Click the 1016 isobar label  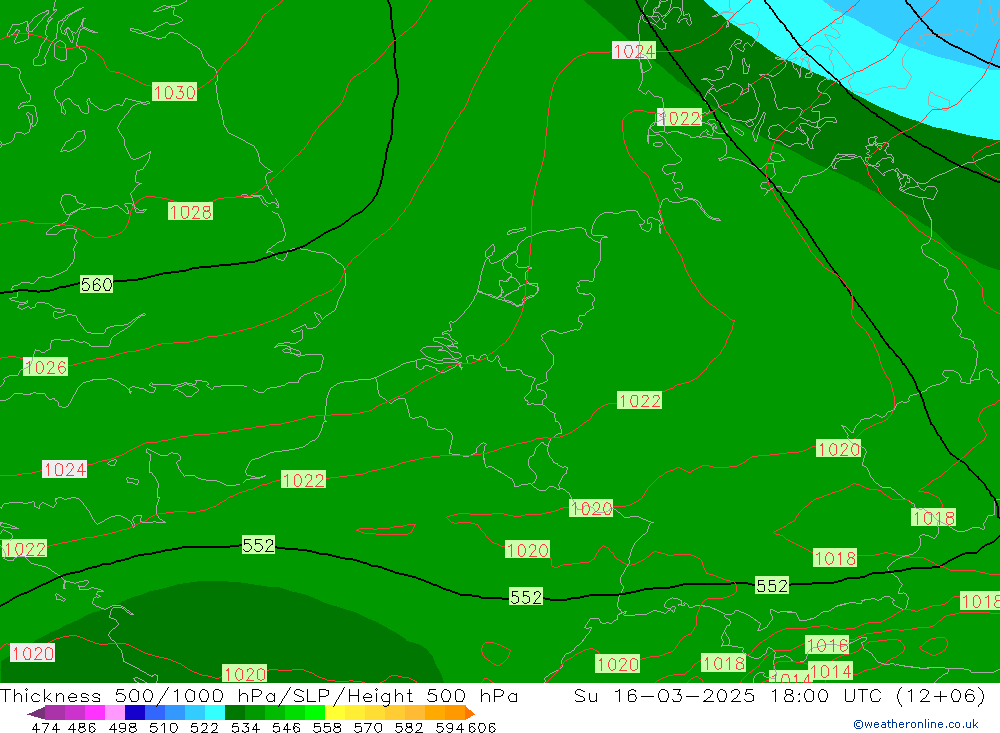tap(827, 645)
